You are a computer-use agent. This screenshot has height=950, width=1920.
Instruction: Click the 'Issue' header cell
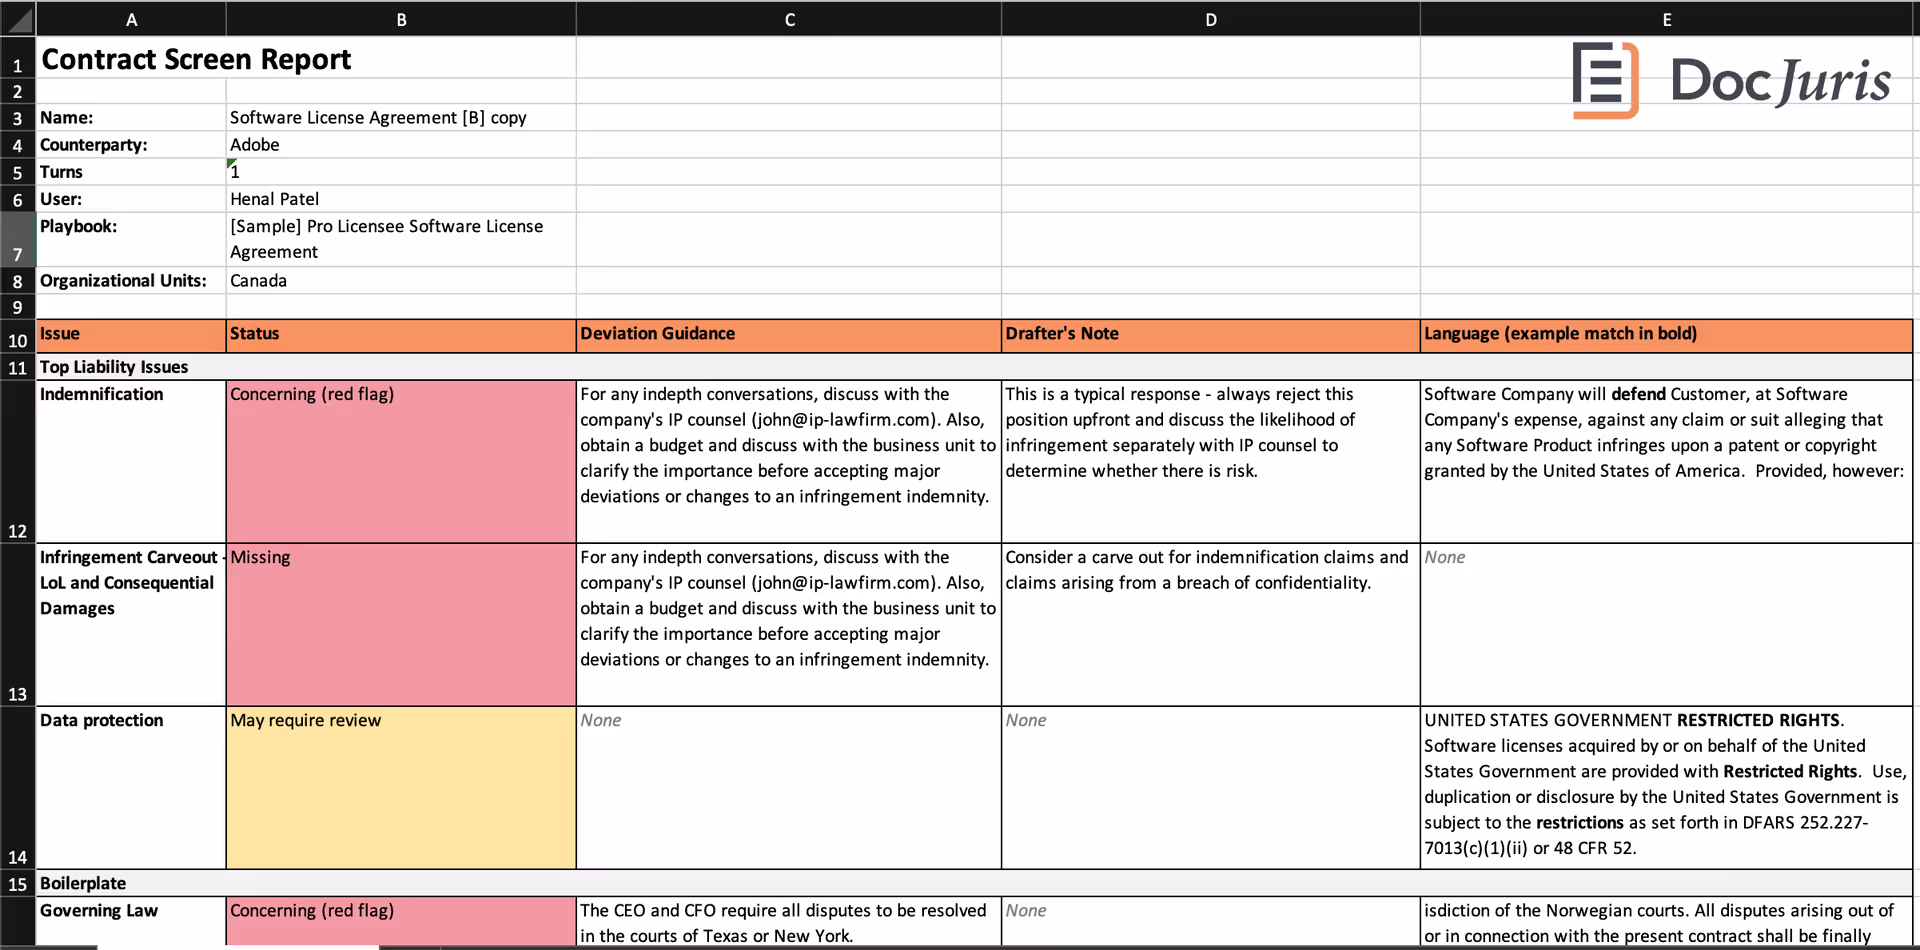pos(131,336)
